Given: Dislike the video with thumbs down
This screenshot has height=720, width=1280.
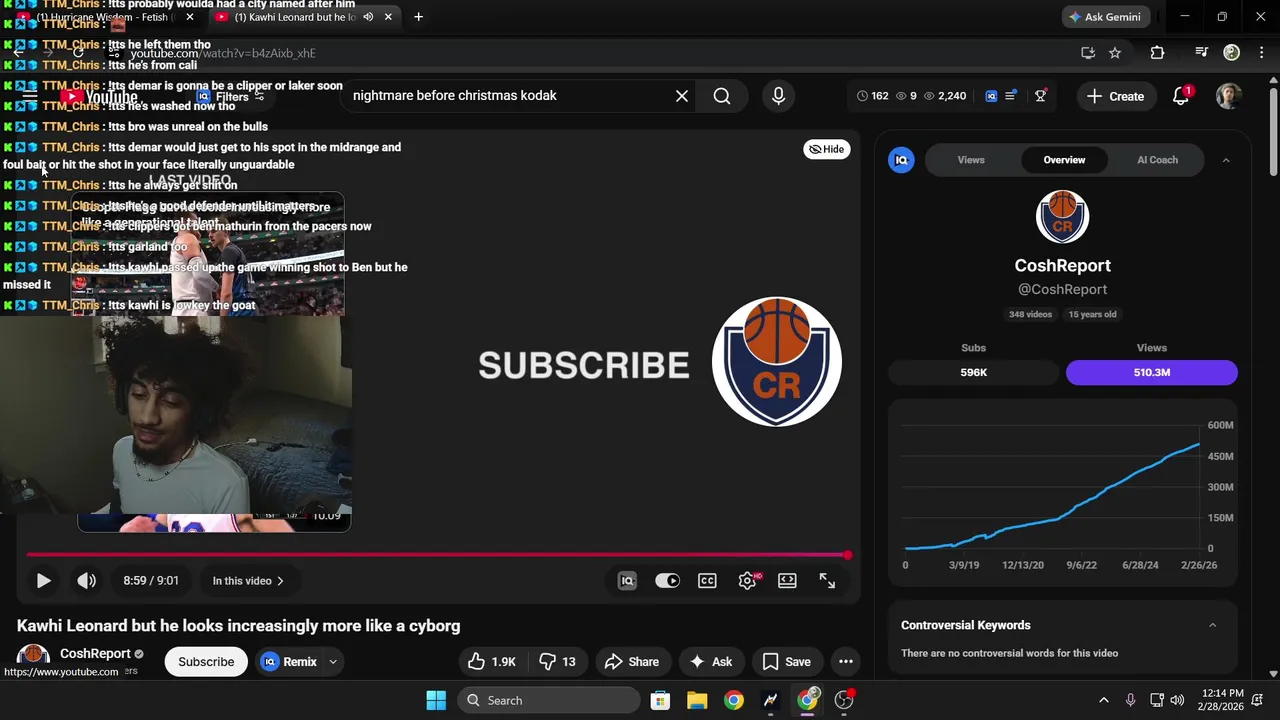Looking at the screenshot, I should click(x=557, y=661).
